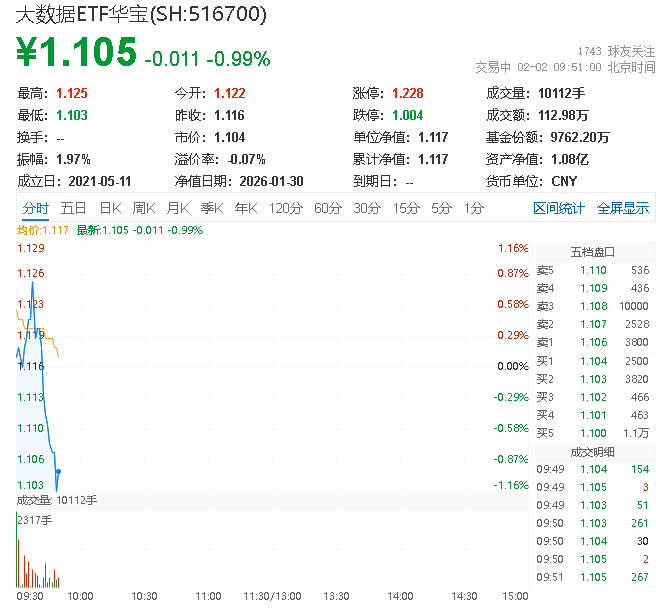Image resolution: width=656 pixels, height=615 pixels.
Task: Click the 净值日期 date 2026-01-30
Action: 271,181
